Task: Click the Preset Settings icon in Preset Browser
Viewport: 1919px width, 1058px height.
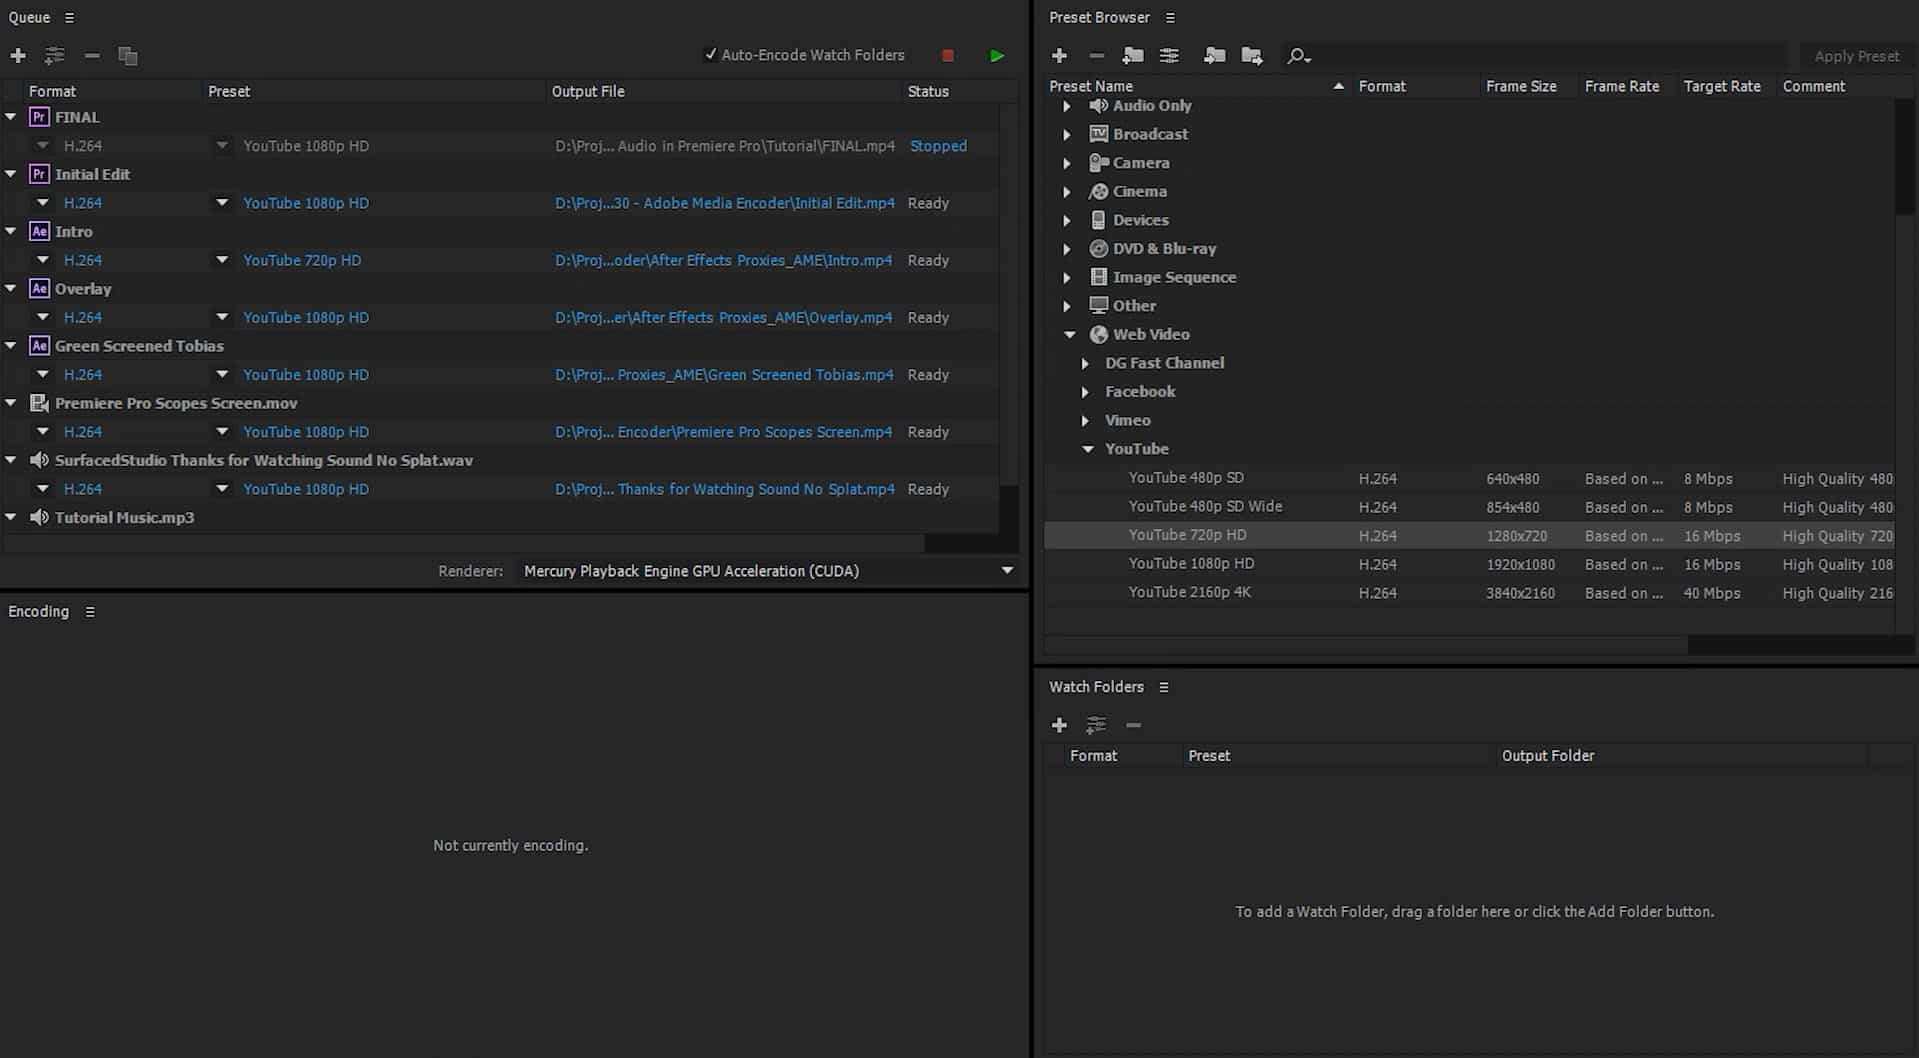Action: (1169, 56)
